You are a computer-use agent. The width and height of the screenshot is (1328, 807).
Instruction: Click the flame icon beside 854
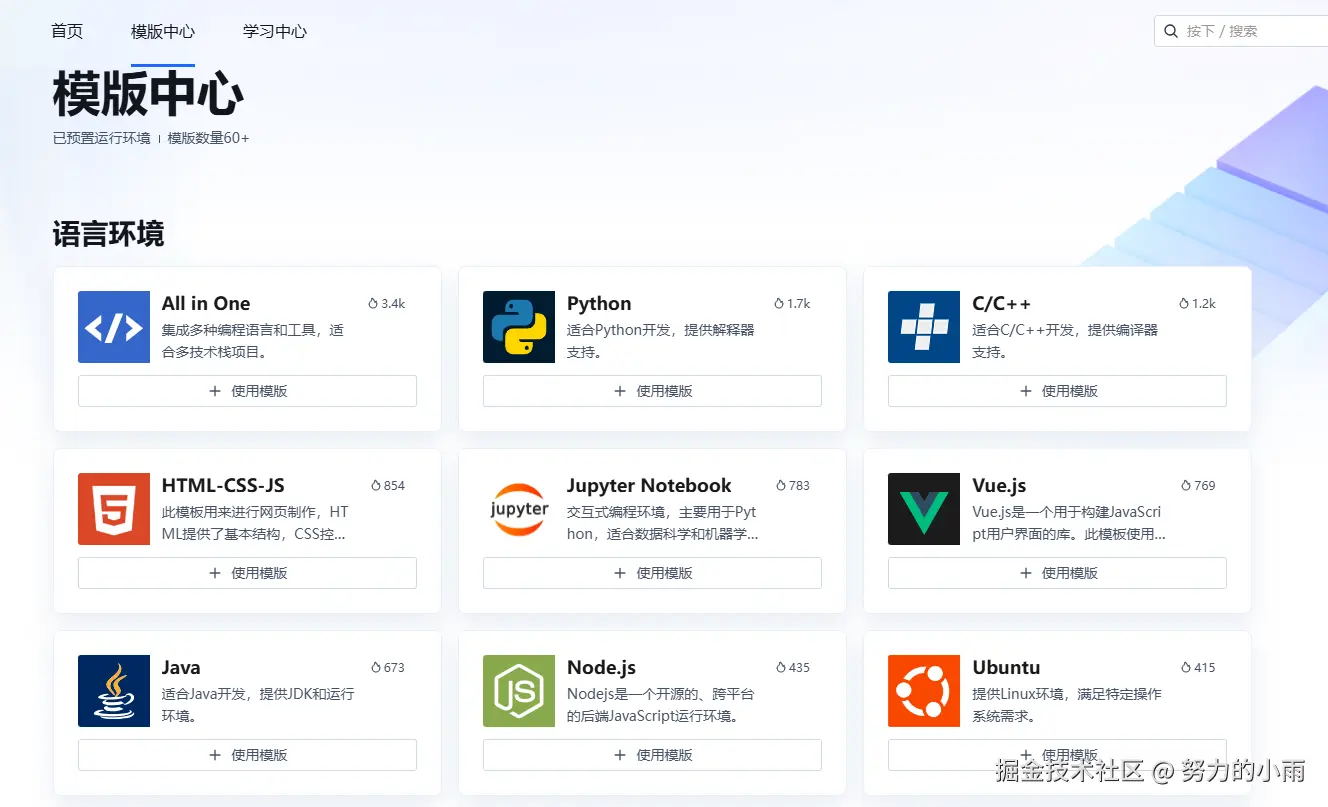coord(375,485)
